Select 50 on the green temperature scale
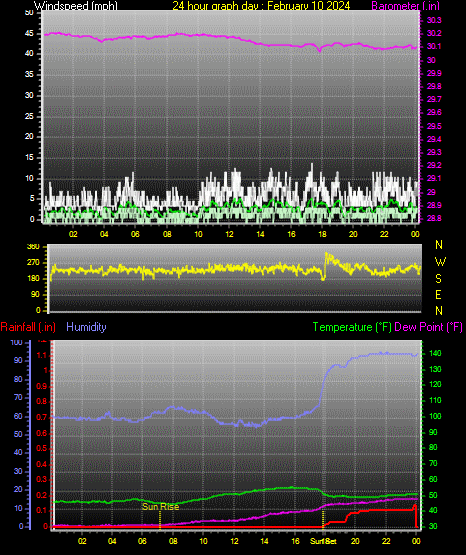 coord(433,495)
